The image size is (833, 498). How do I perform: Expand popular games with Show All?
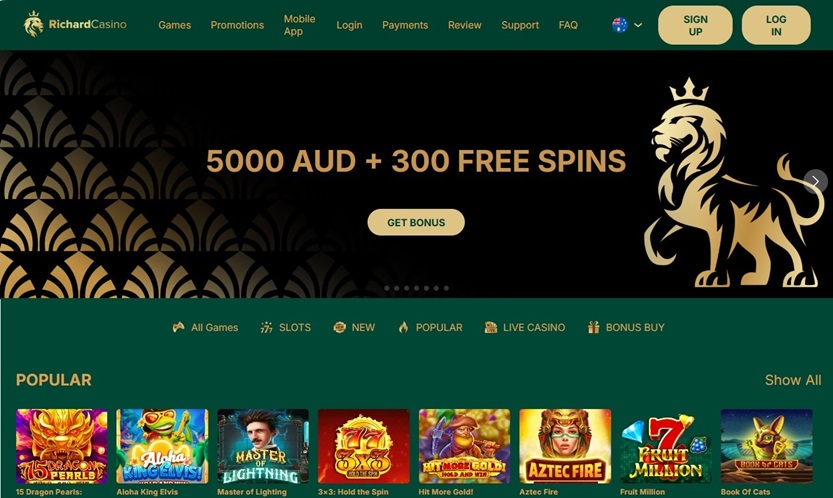click(x=793, y=380)
